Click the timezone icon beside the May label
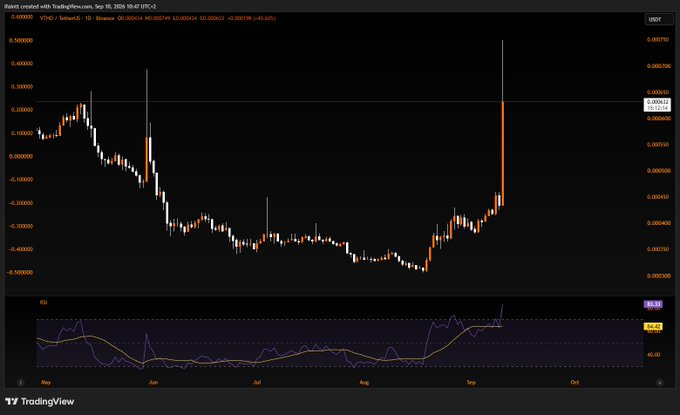This screenshot has height=415, width=680. (x=20, y=382)
